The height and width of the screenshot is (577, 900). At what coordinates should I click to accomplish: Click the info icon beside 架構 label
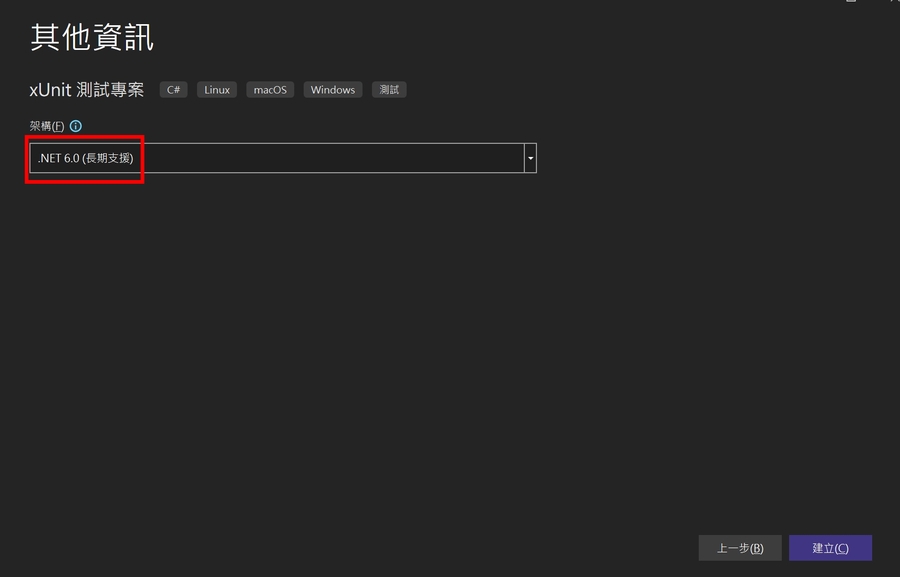[76, 126]
